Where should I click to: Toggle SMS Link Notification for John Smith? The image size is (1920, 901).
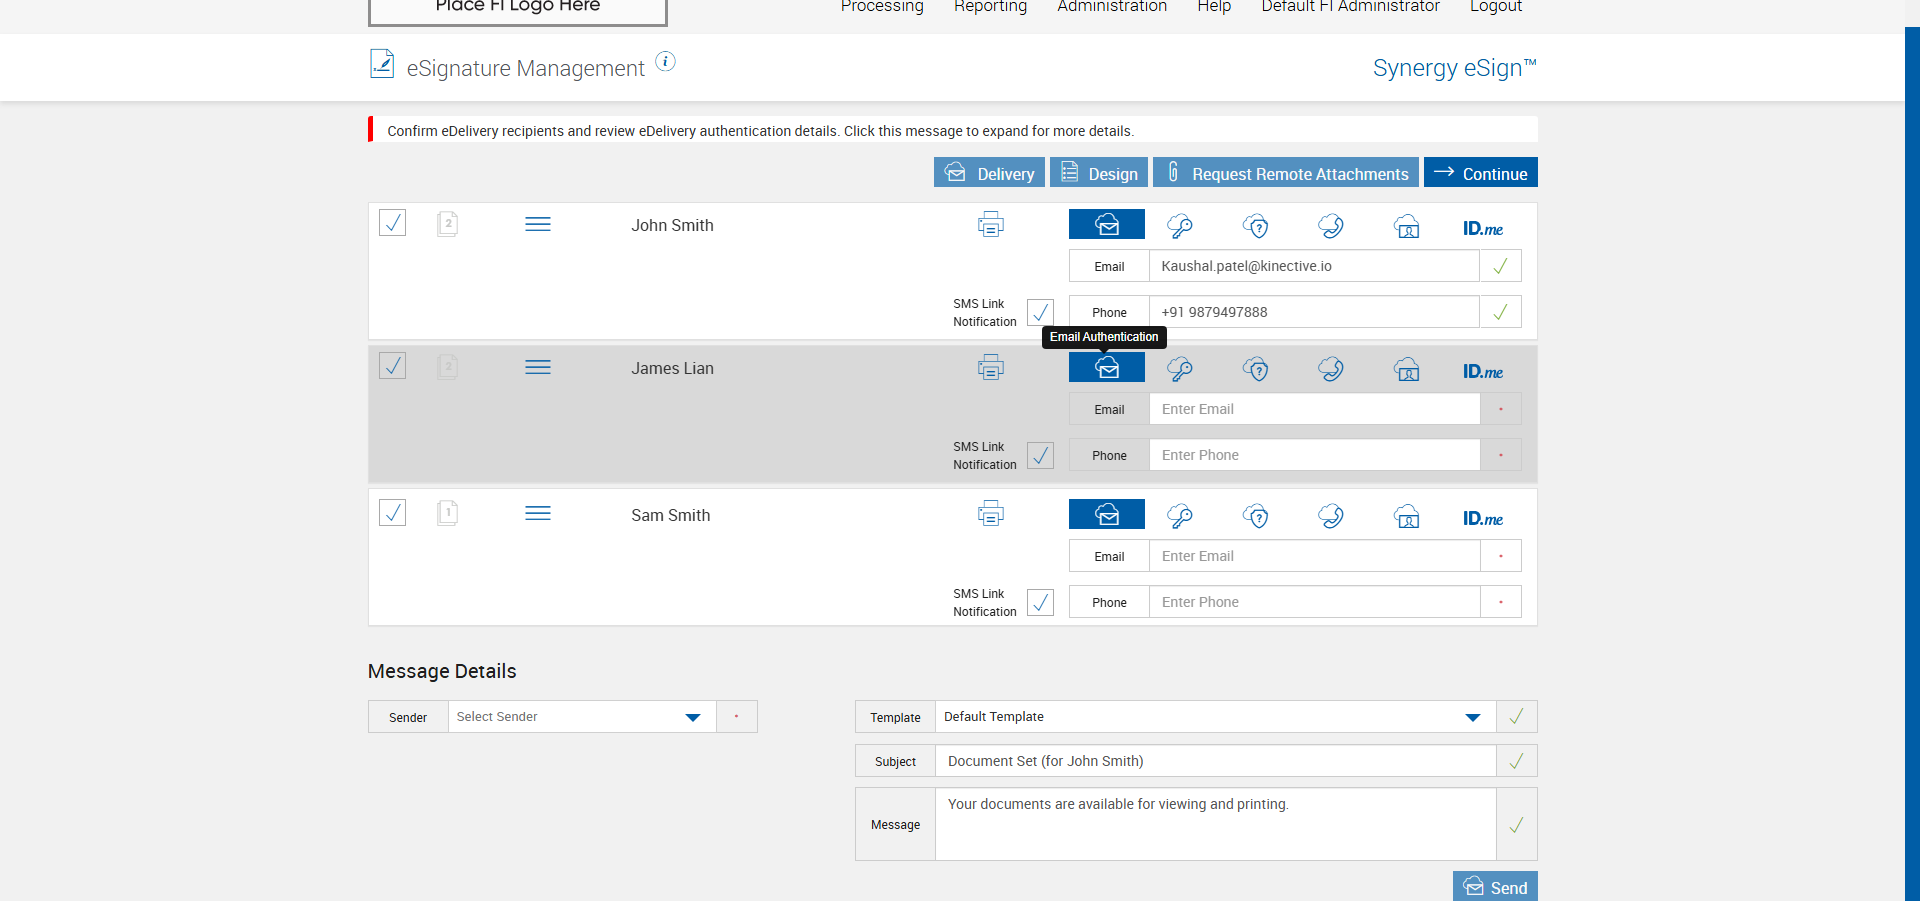[x=1040, y=312]
